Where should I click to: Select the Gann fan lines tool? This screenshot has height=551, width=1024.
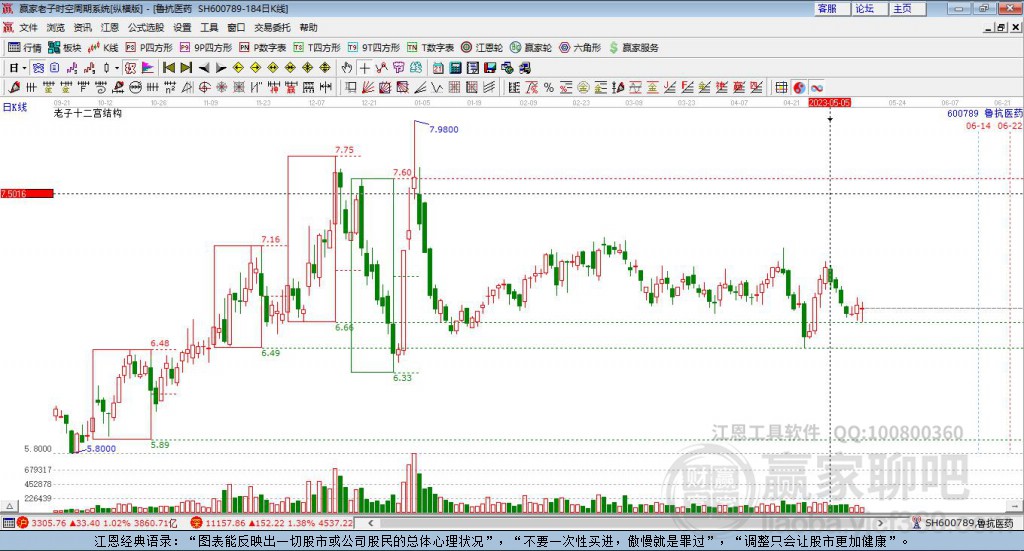(369, 87)
